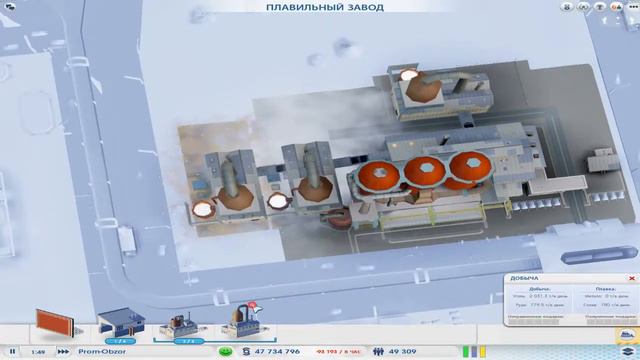Screen dimensions: 640x360
Task: Click the counter pill under garage module
Action: pyautogui.click(x=120, y=341)
